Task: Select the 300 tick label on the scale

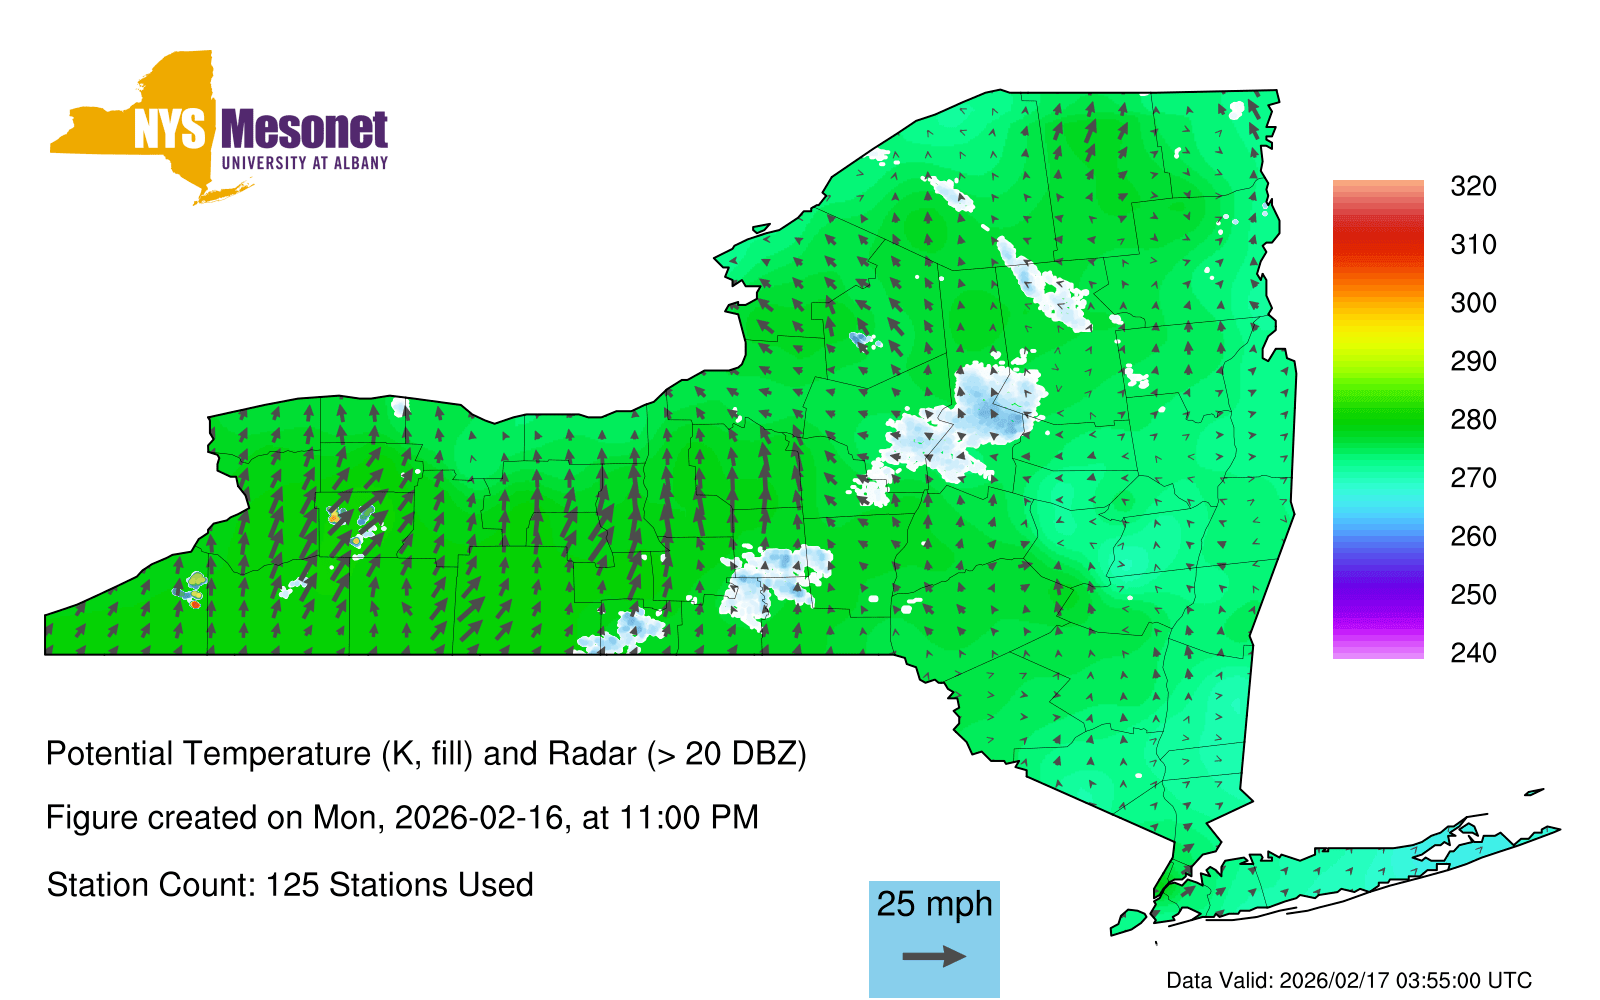Action: point(1473,303)
